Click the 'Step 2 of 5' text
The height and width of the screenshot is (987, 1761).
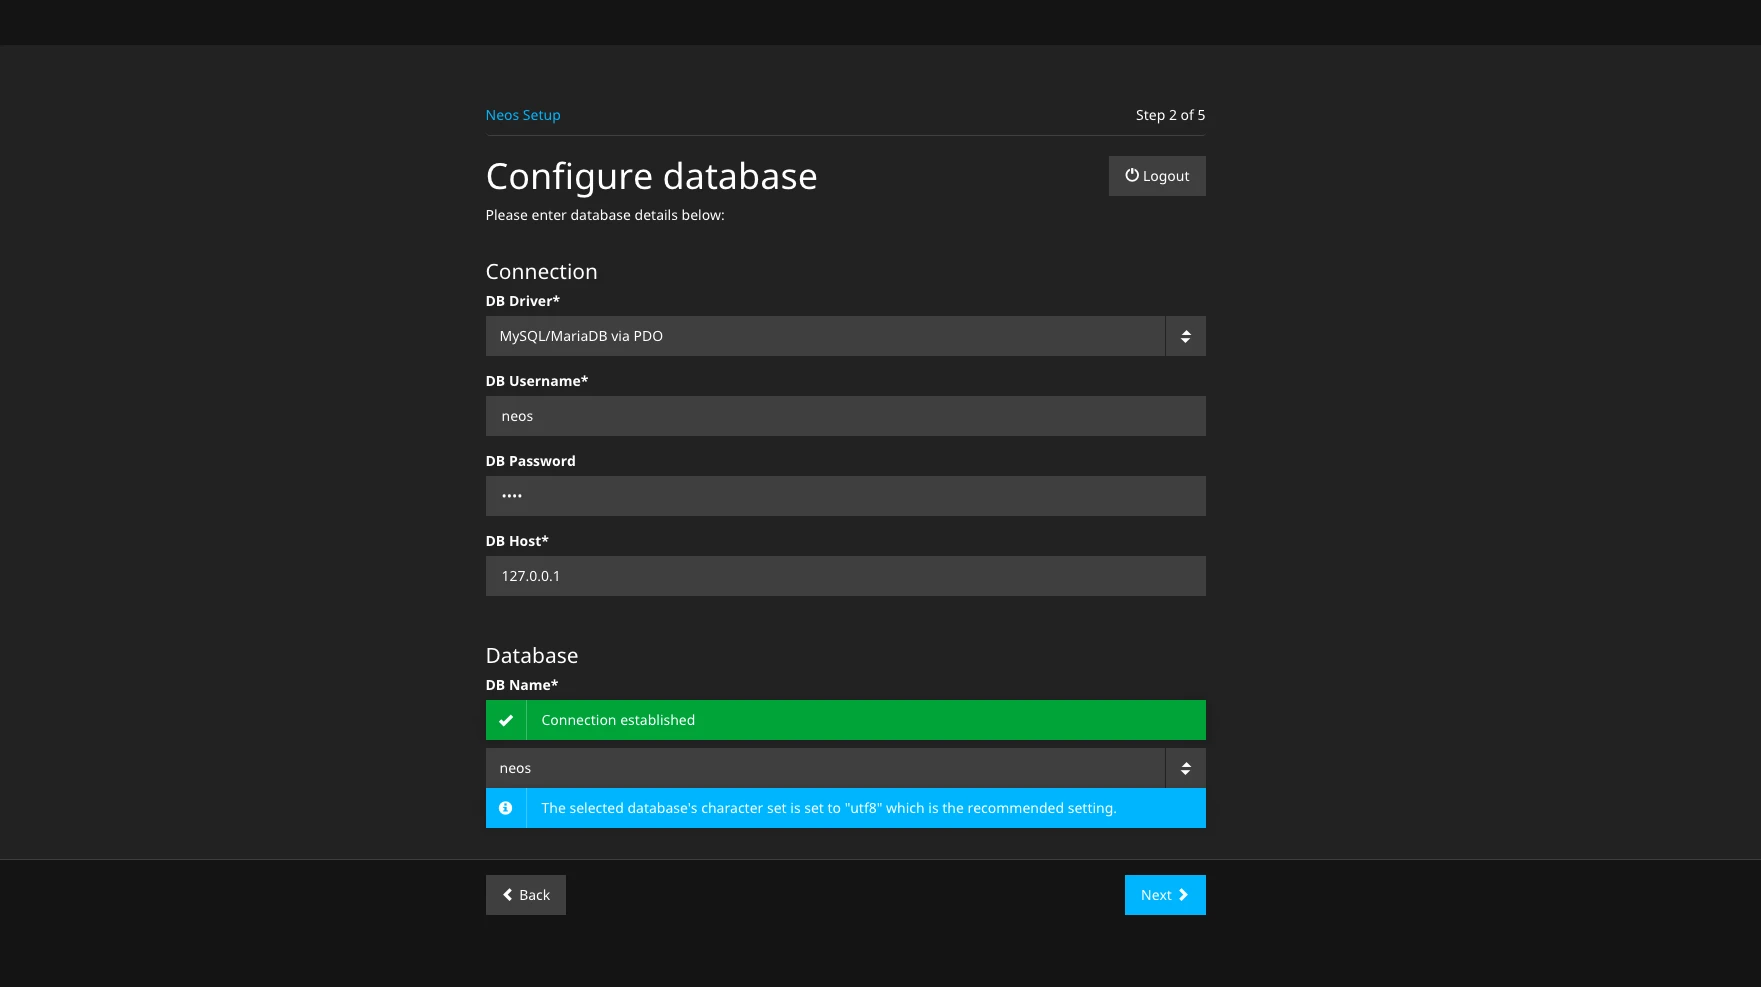[x=1170, y=115]
